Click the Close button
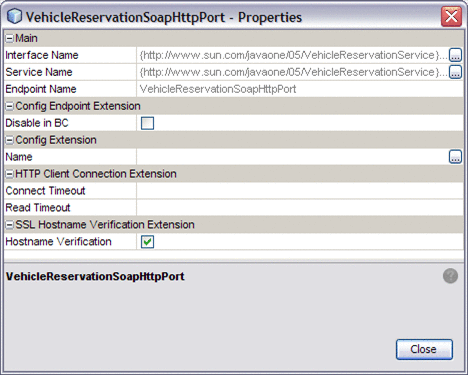 [424, 349]
